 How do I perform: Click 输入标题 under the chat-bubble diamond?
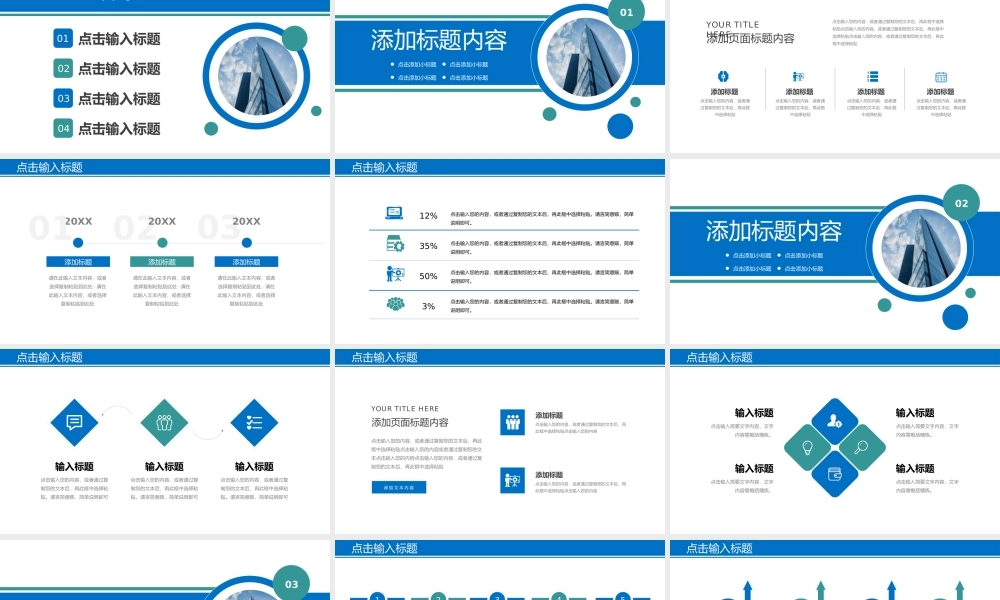click(75, 466)
